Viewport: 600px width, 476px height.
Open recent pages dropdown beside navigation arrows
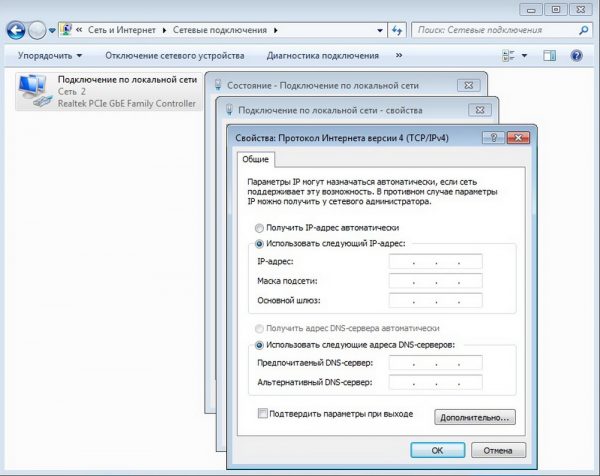(52, 31)
